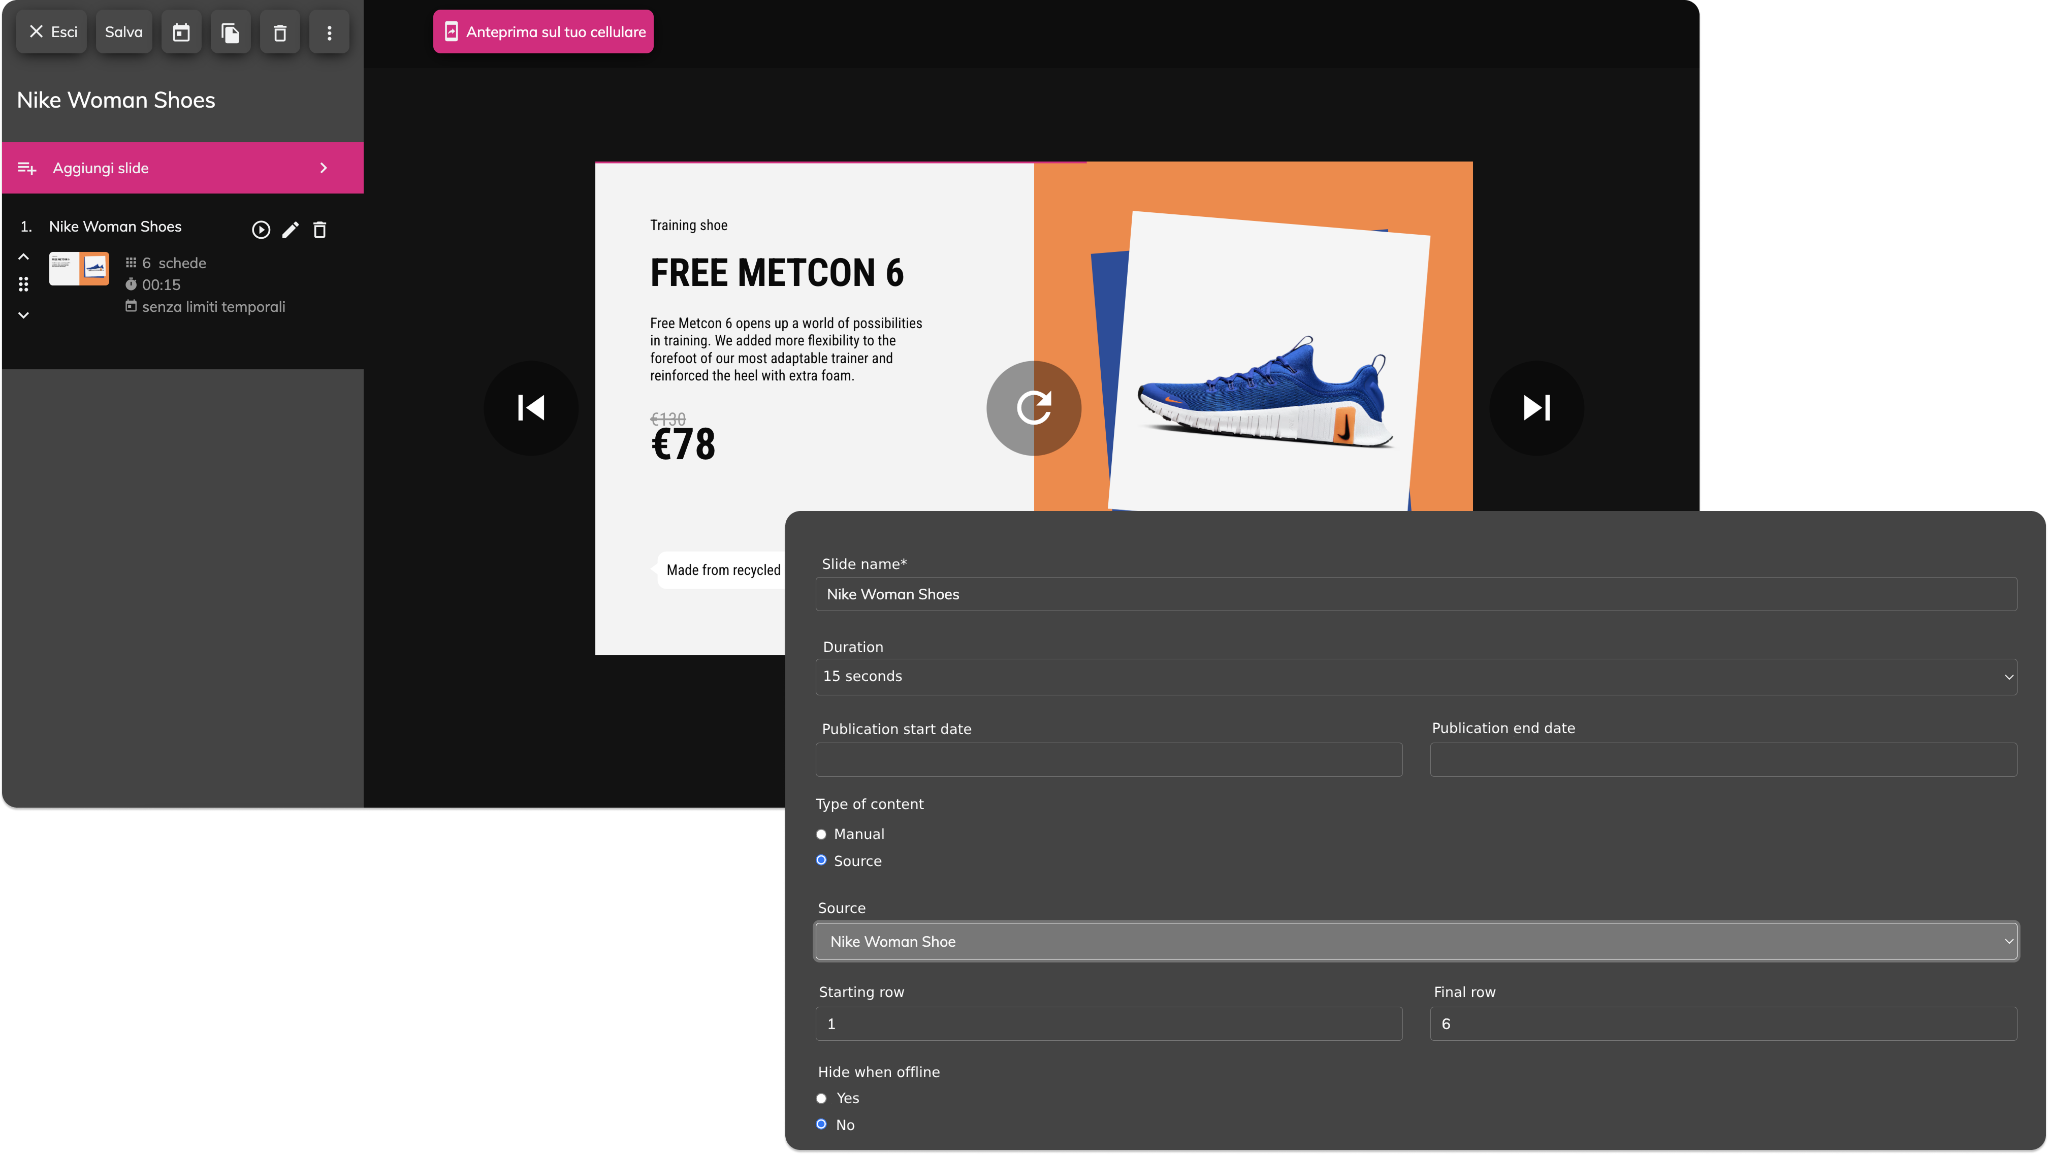Viewport: 2048px width, 1154px height.
Task: Click Anteprima sul tuo cellulare button
Action: click(543, 32)
